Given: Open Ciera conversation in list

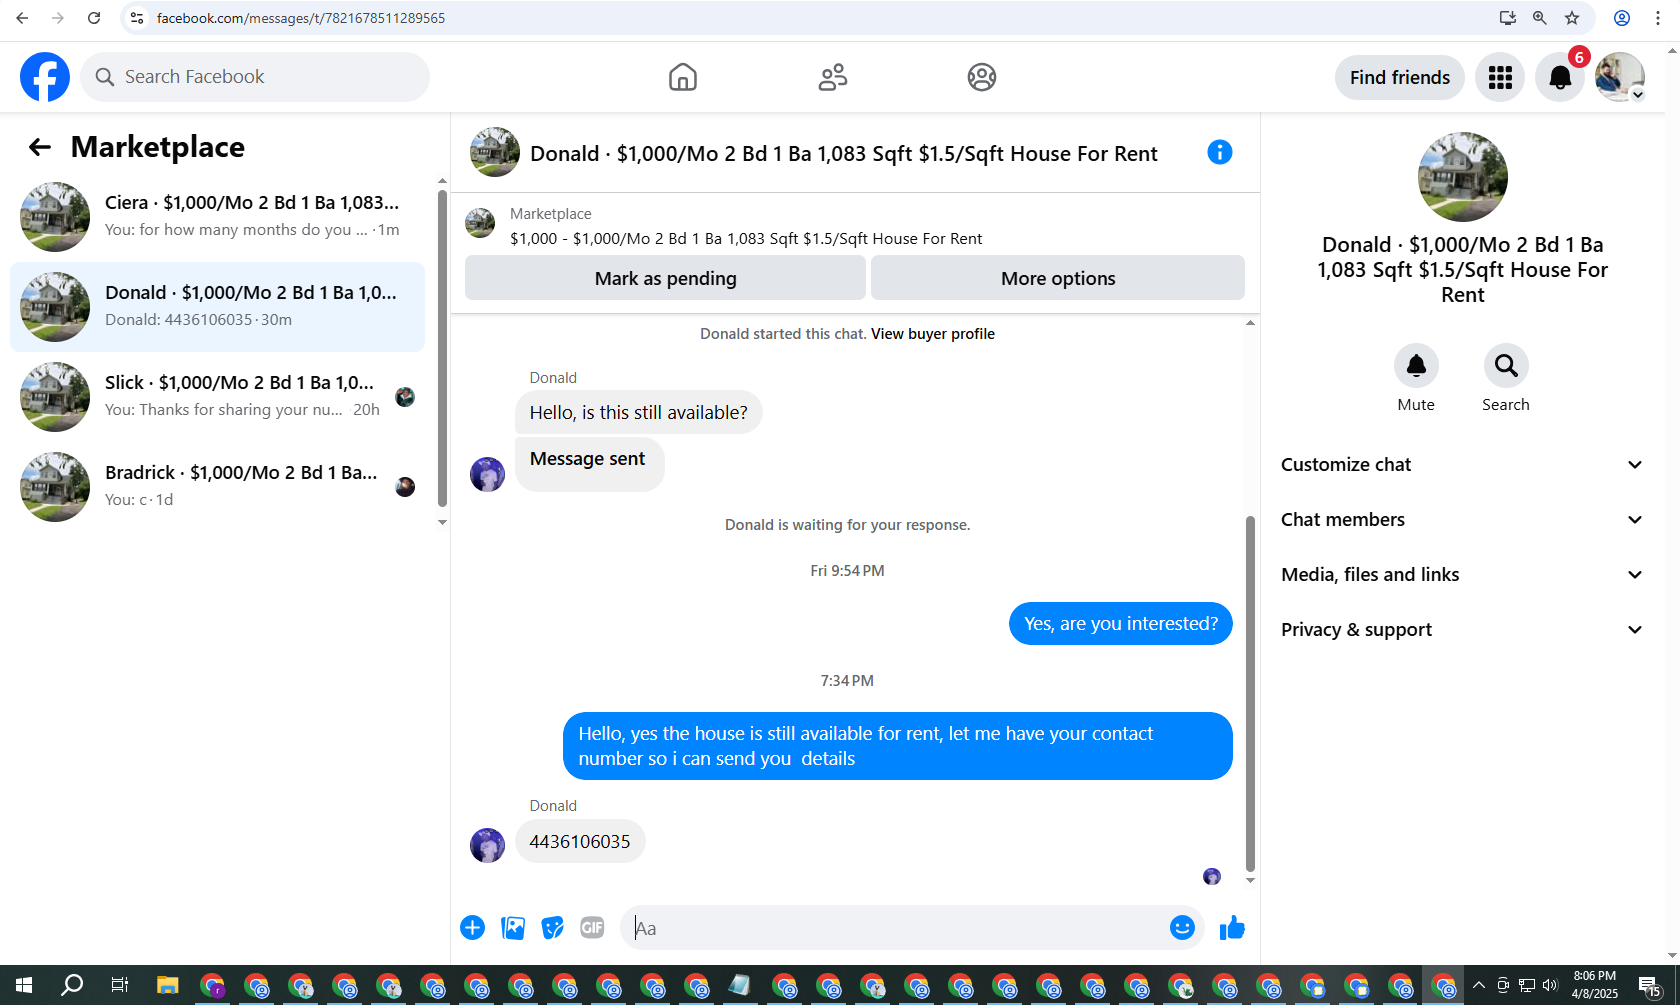Looking at the screenshot, I should pos(217,217).
